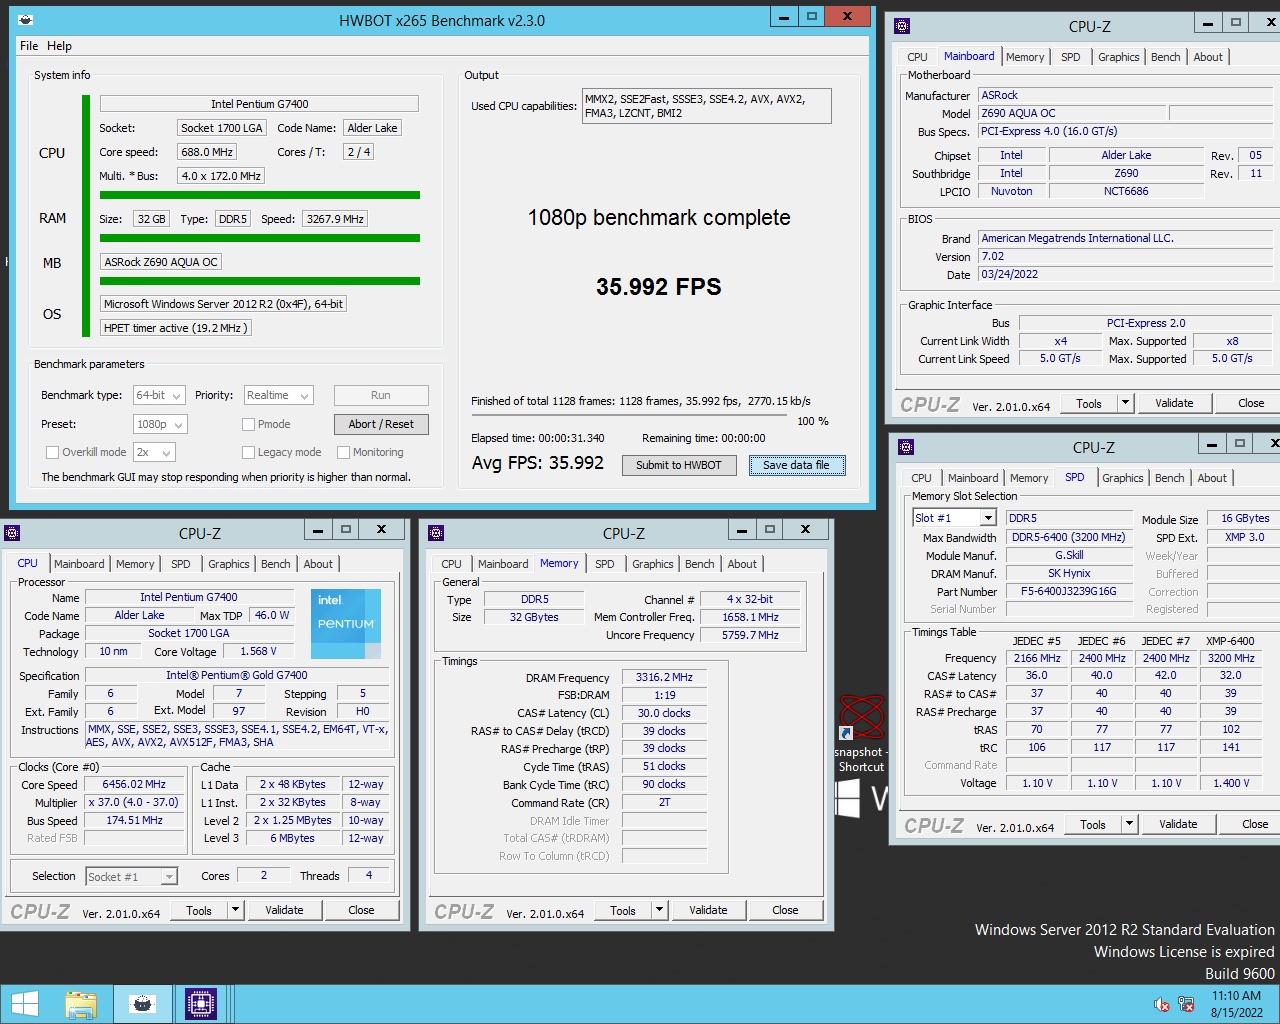
Task: Click the Uncore Frequency 5759.7 MHz value
Action: (750, 635)
